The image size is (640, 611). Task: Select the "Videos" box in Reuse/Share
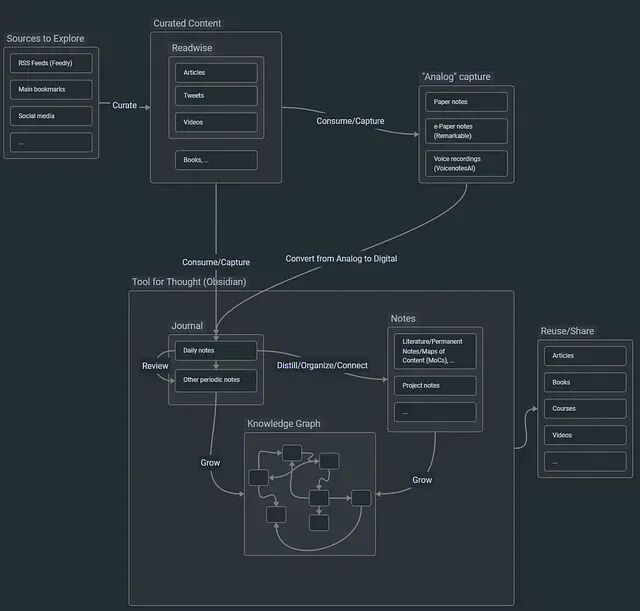[x=585, y=435]
